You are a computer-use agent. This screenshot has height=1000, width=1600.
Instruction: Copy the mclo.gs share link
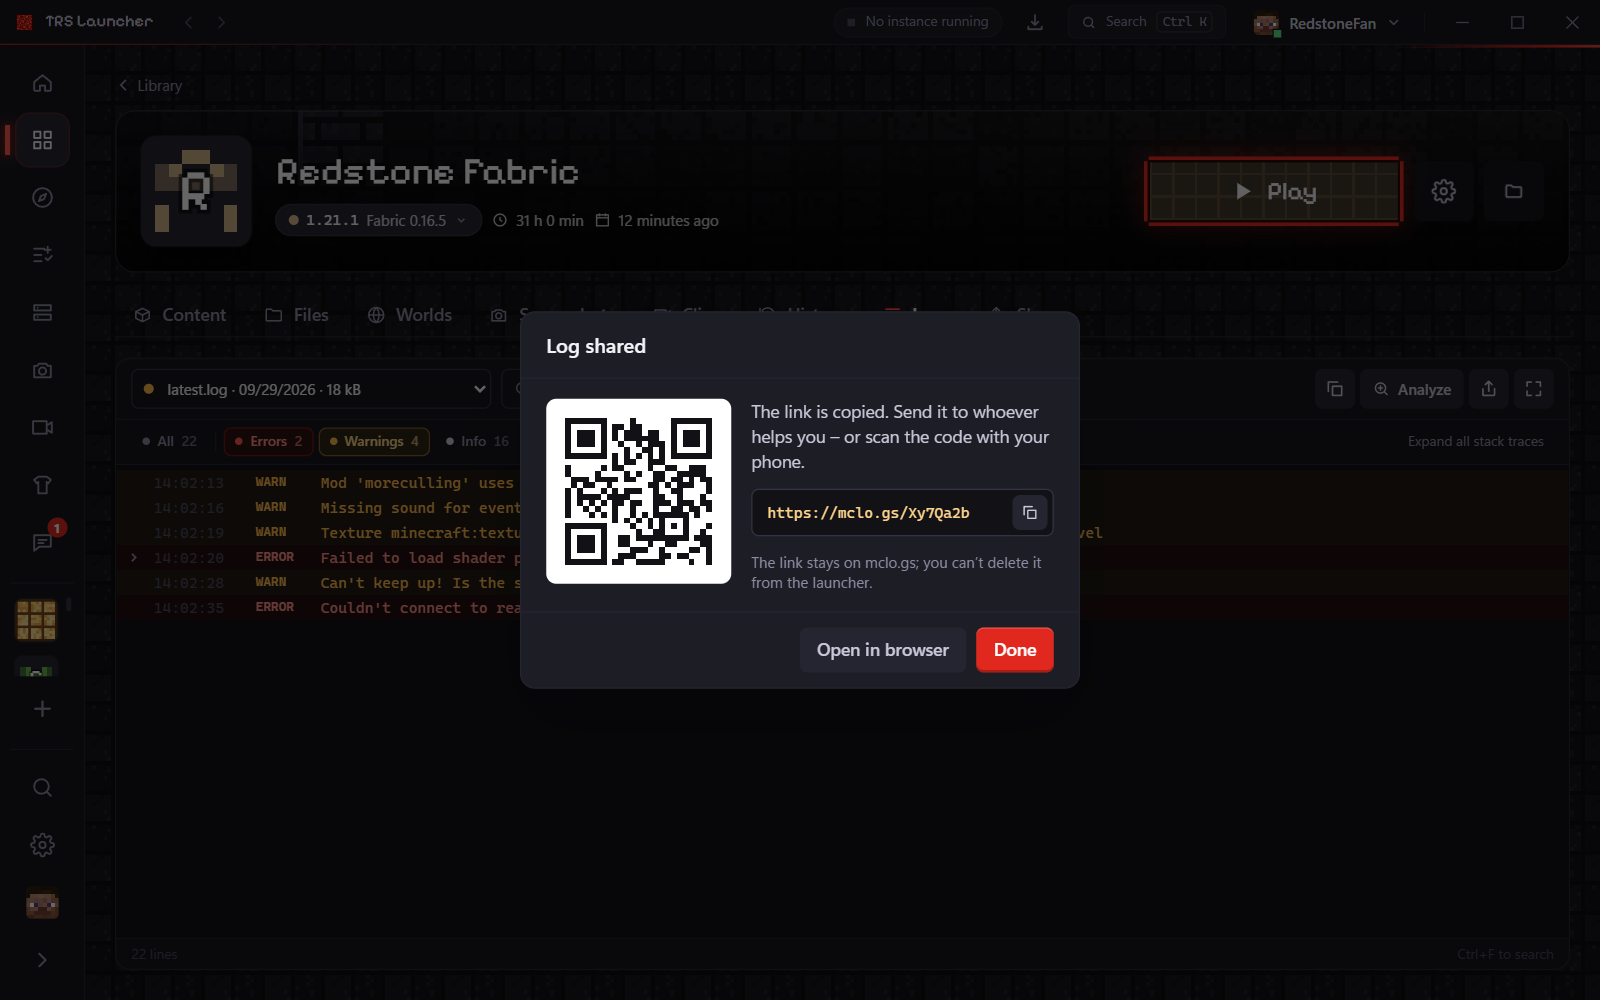click(x=1029, y=513)
